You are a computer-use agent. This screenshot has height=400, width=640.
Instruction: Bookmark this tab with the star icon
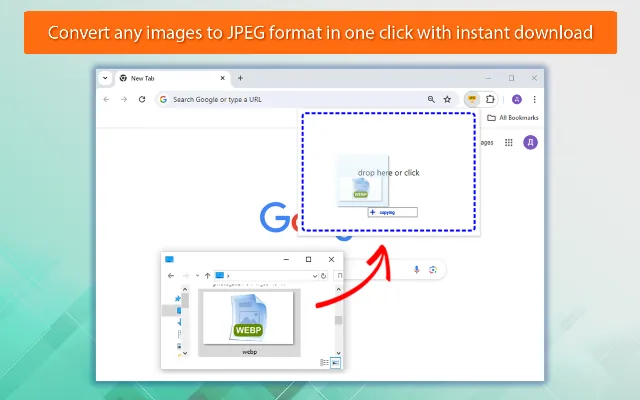point(447,99)
